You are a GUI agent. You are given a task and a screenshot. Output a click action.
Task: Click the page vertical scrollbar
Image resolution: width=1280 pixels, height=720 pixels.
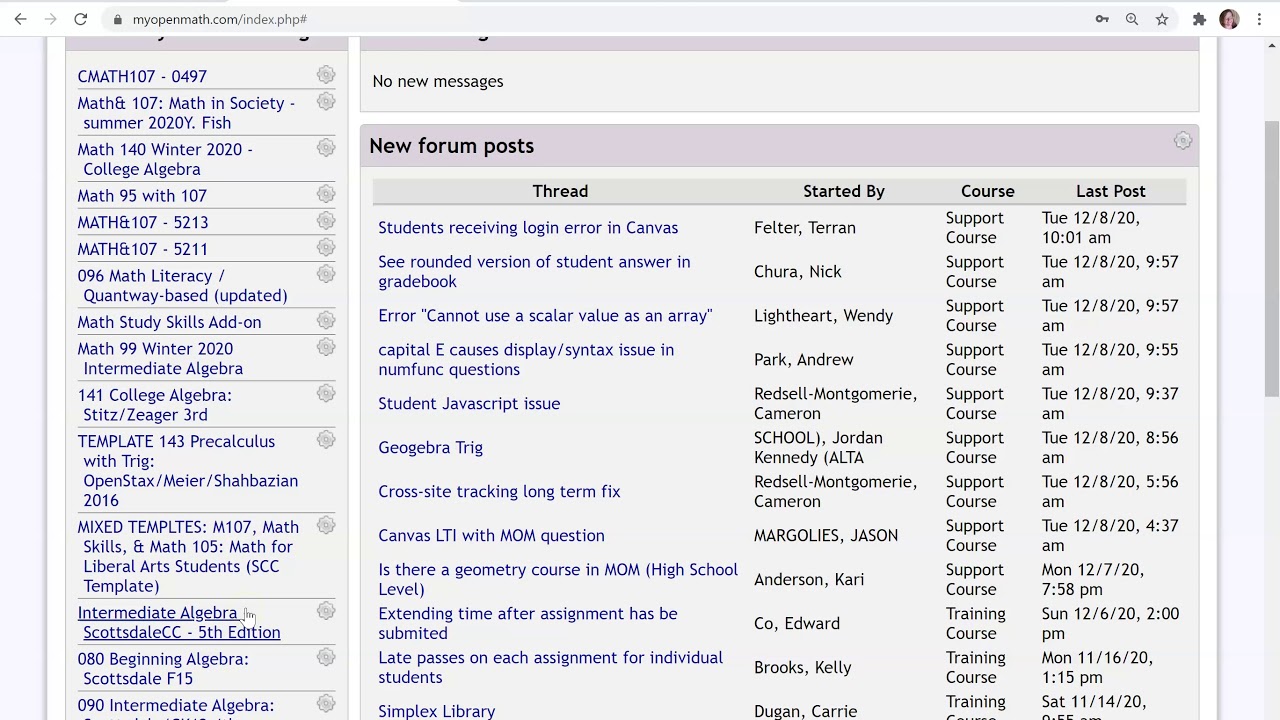click(1272, 258)
